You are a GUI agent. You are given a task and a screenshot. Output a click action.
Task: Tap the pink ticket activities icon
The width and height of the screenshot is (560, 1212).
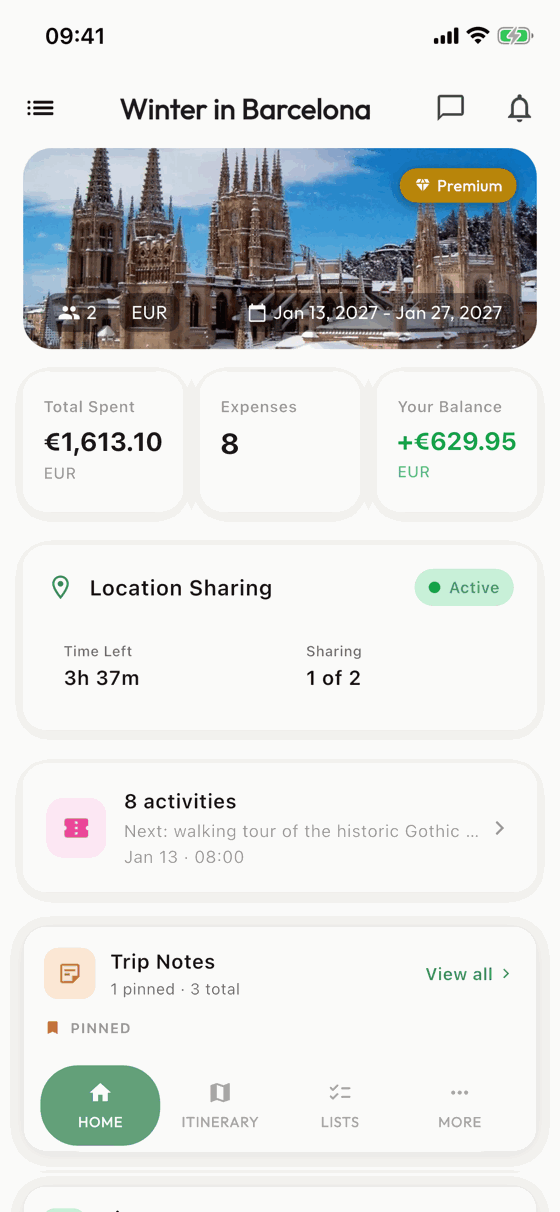coord(76,828)
